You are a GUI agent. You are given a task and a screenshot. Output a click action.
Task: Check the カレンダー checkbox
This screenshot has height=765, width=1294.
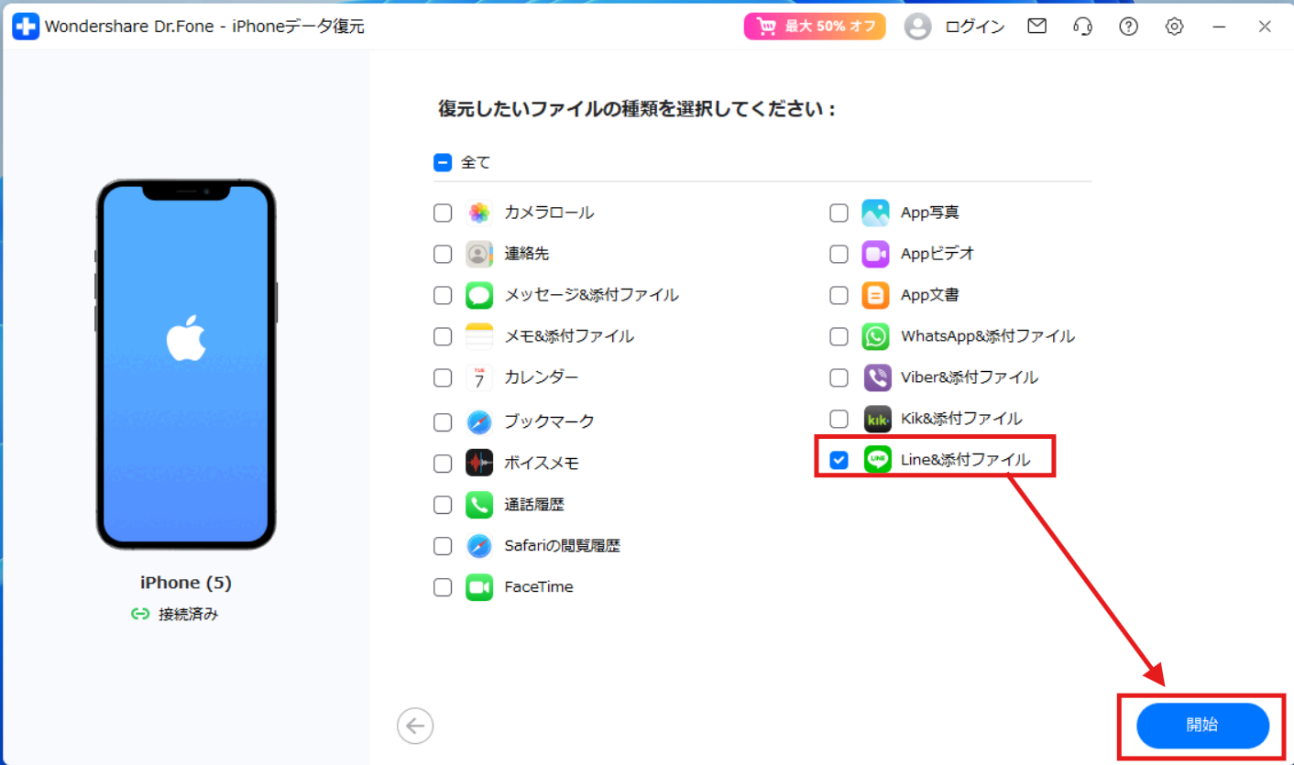click(x=442, y=378)
